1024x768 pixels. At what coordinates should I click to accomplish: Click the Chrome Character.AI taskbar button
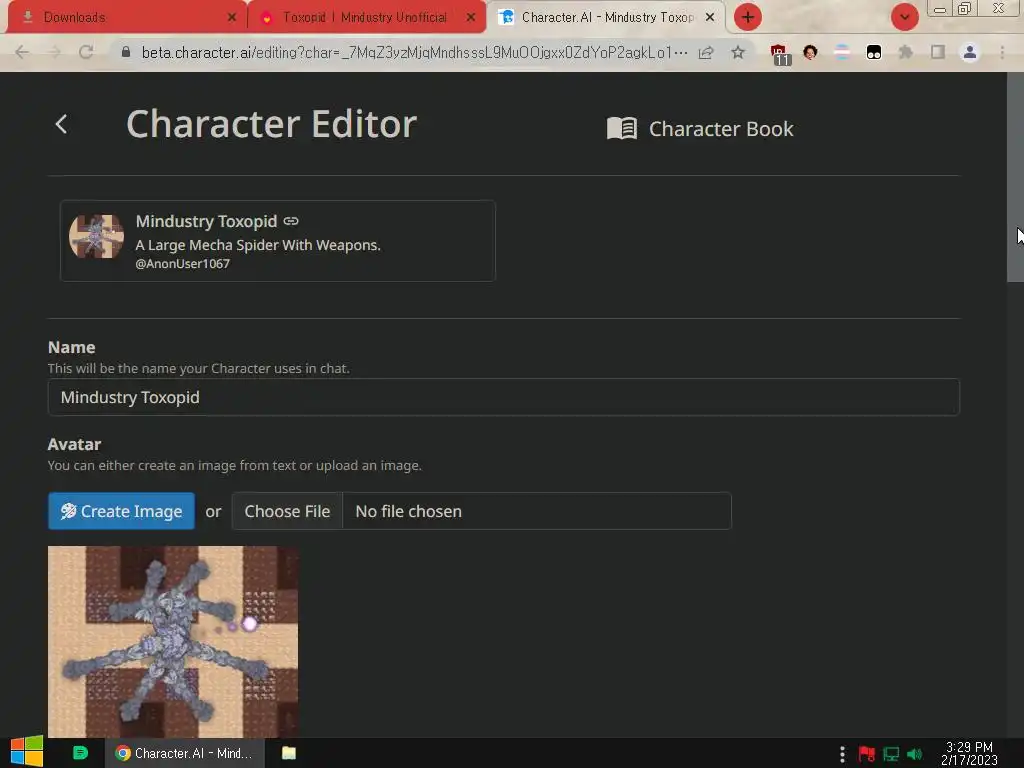coord(185,753)
